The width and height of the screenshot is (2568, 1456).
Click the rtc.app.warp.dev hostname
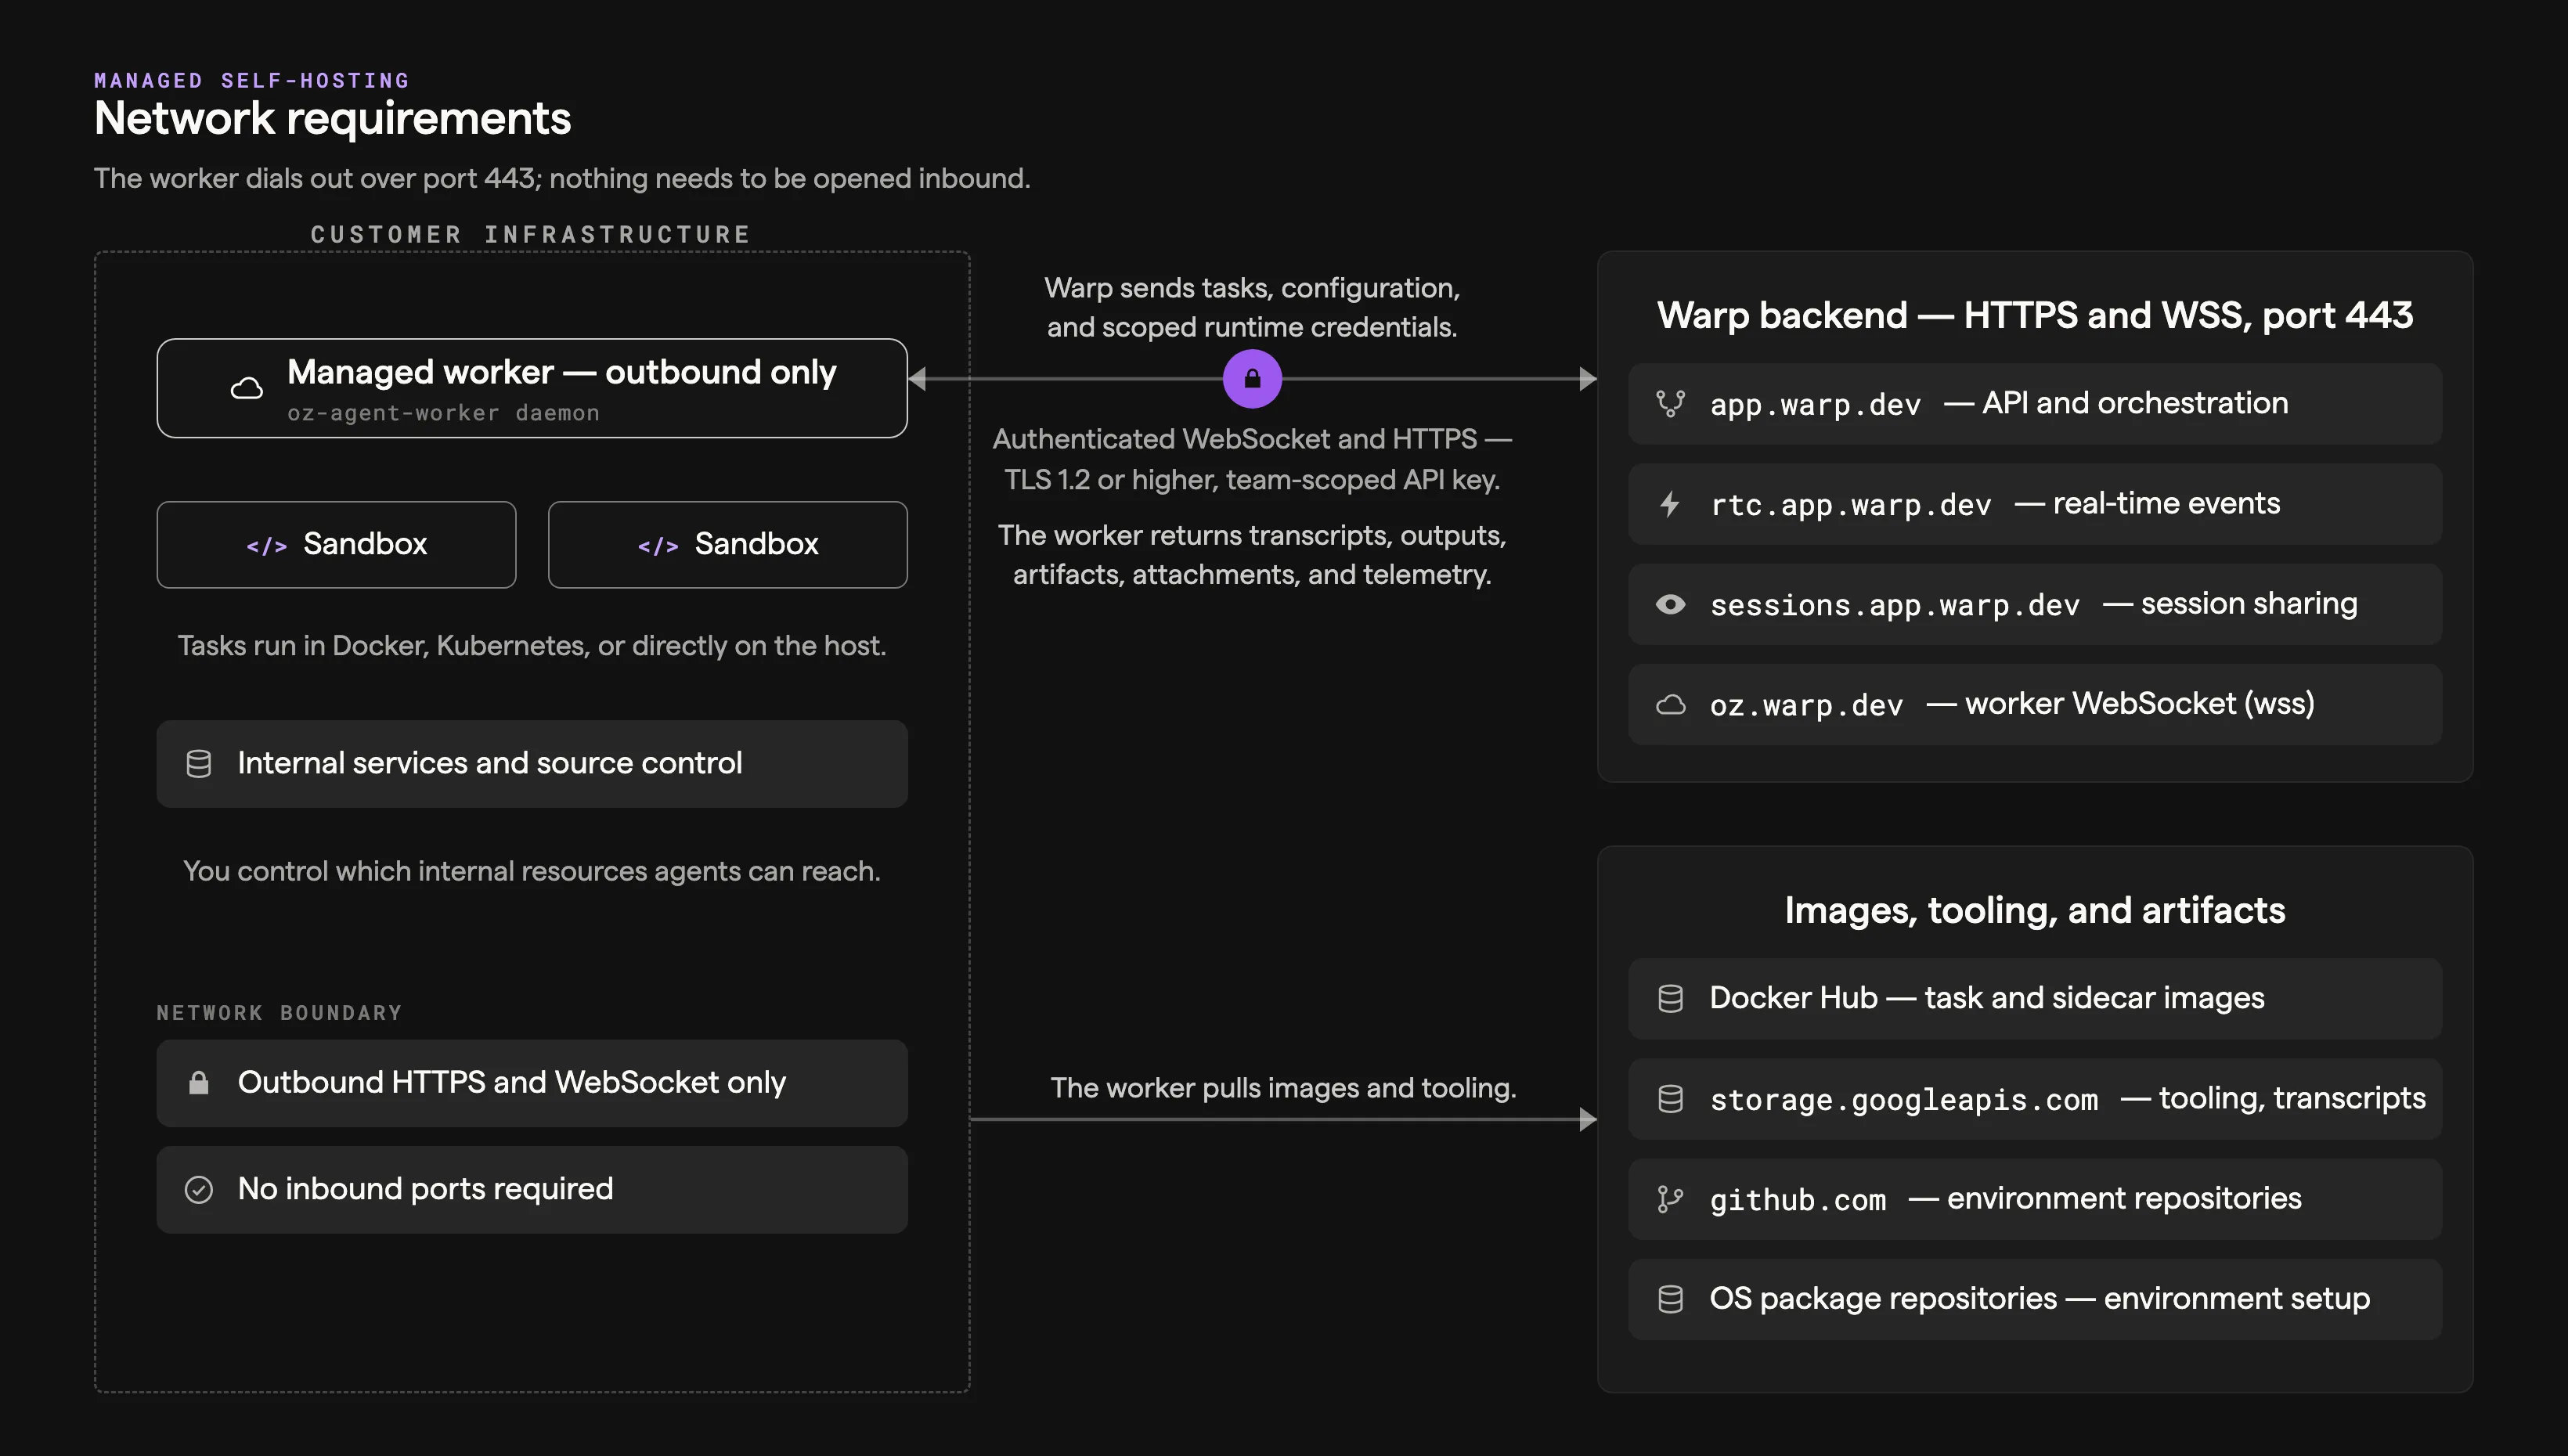(1851, 505)
